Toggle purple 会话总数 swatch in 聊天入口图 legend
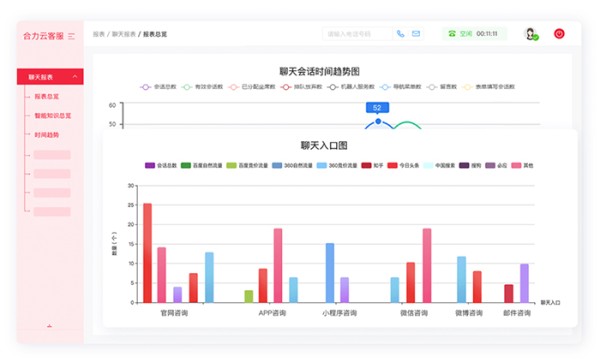Viewport: 600px width, 362px height. [x=150, y=165]
